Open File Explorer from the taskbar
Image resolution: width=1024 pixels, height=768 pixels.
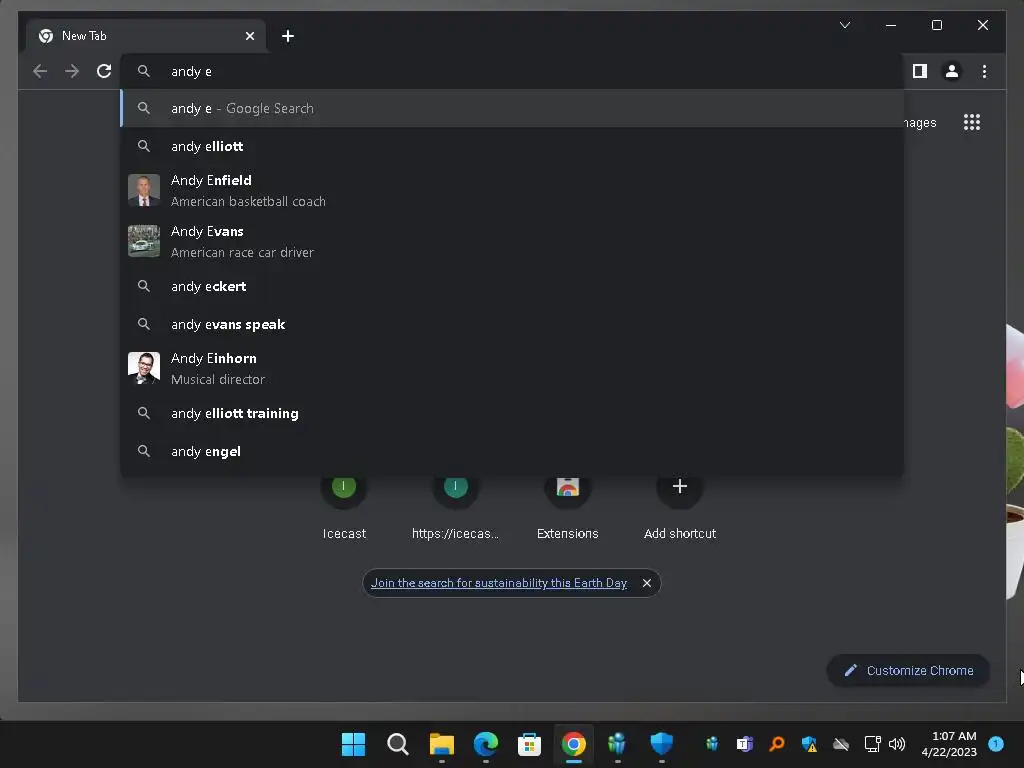[x=441, y=744]
